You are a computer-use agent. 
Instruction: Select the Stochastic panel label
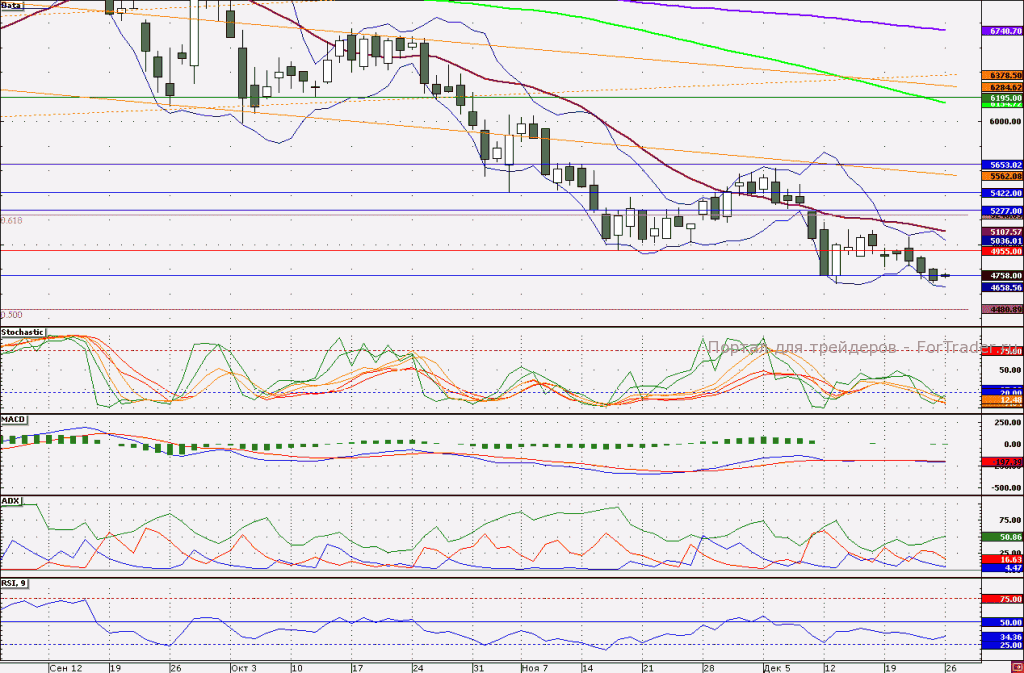[x=22, y=332]
